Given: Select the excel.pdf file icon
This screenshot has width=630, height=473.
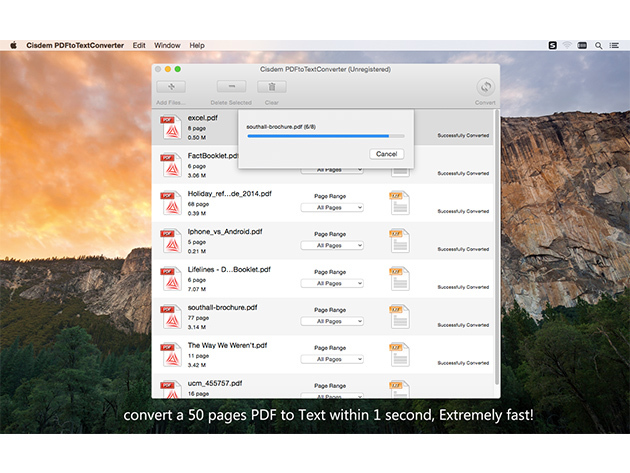Looking at the screenshot, I should tap(171, 127).
